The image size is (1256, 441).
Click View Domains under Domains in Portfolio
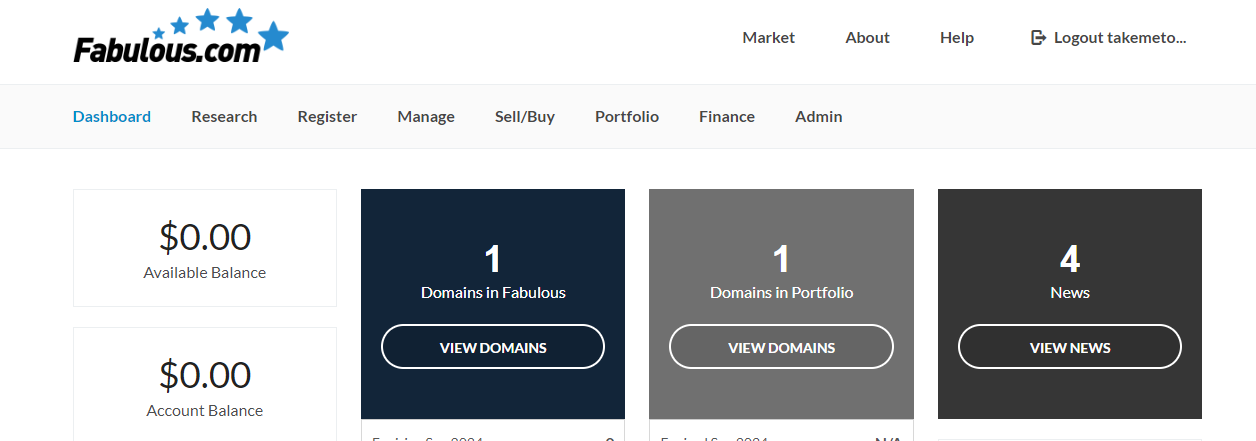[781, 347]
